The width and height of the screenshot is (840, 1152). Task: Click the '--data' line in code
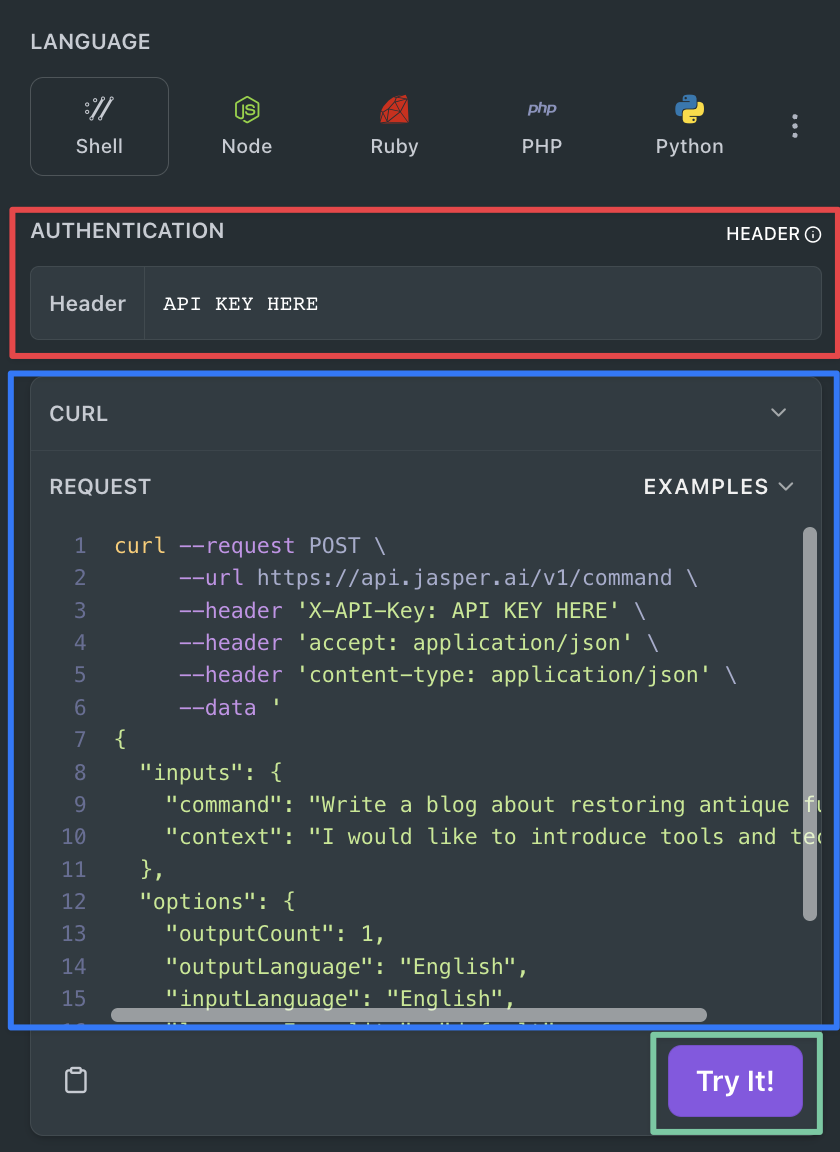point(229,708)
